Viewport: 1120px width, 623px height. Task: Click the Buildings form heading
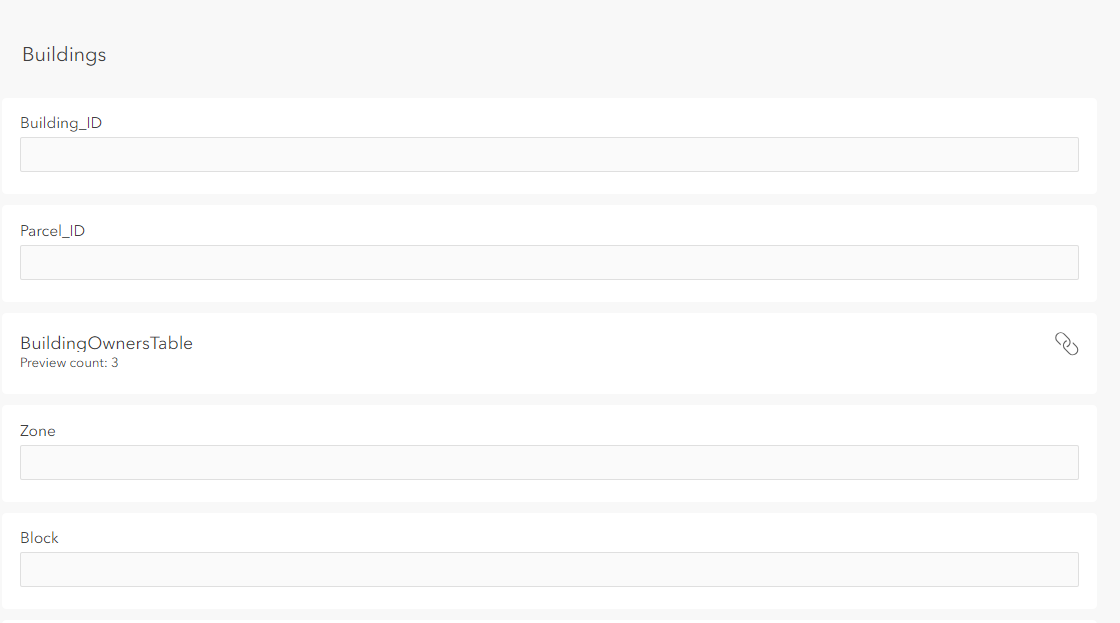click(x=64, y=55)
